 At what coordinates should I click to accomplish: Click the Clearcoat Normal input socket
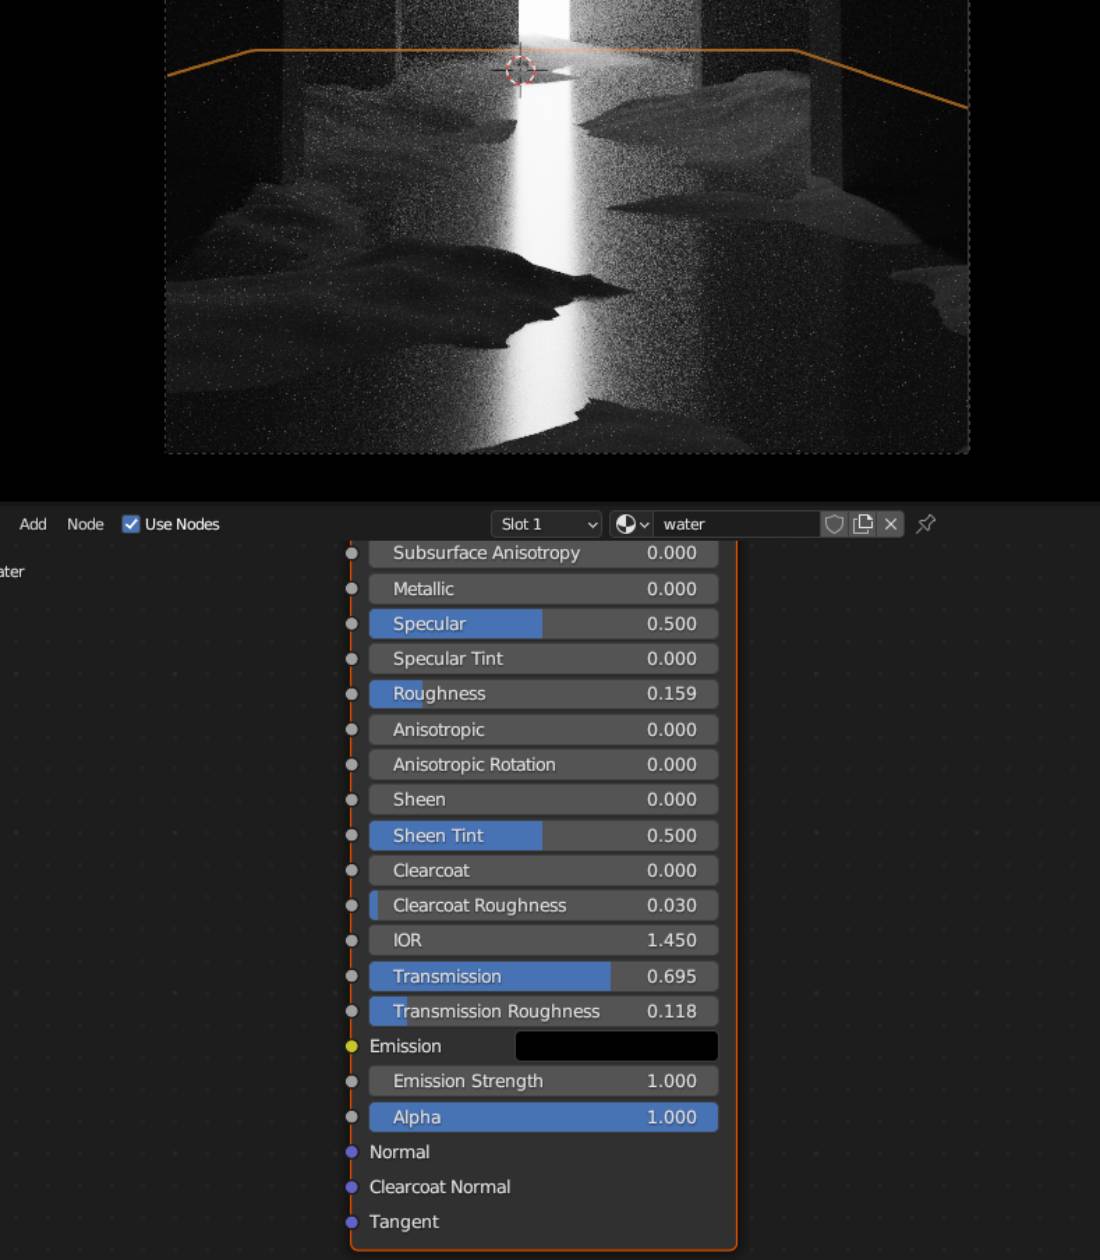352,1188
